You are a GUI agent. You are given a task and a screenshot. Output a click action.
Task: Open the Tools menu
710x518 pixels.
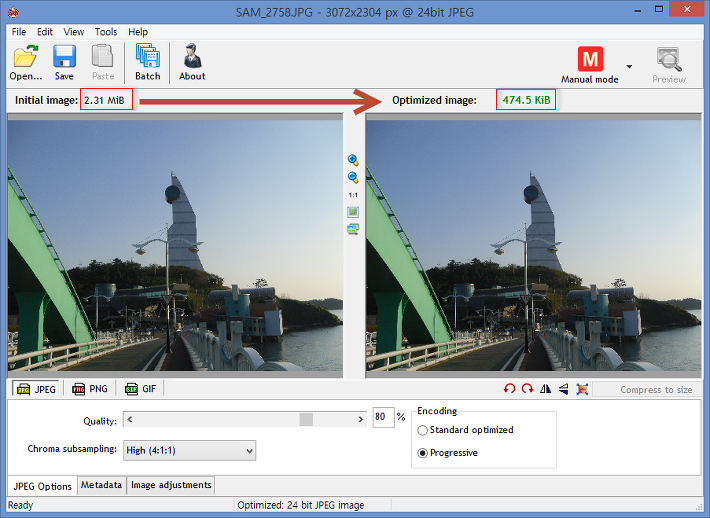[106, 32]
